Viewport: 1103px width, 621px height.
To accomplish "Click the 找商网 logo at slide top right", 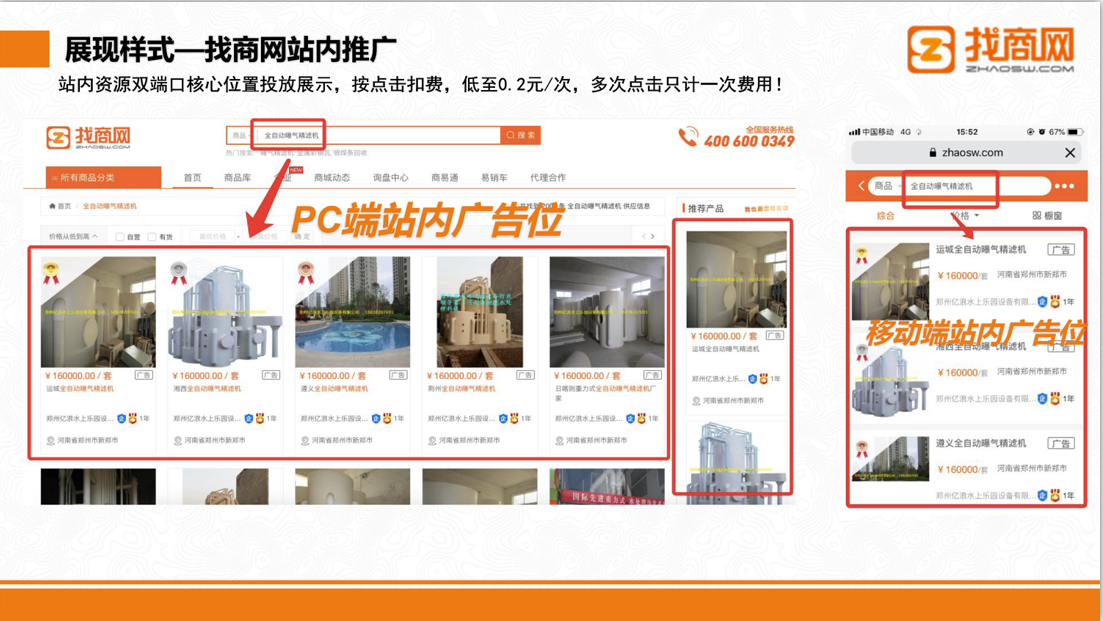I will point(991,49).
